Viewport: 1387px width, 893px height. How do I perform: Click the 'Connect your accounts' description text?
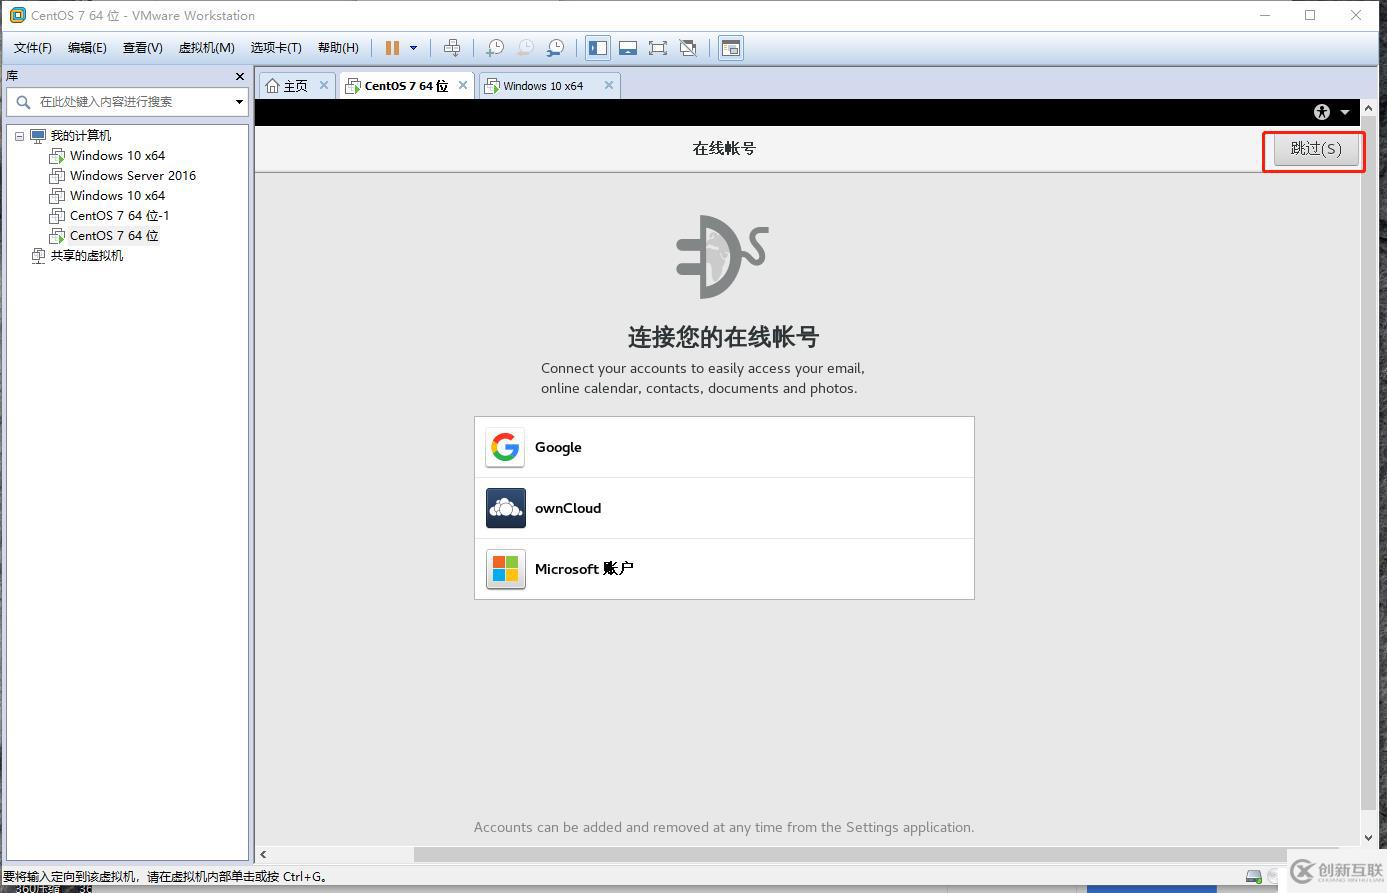coord(702,378)
